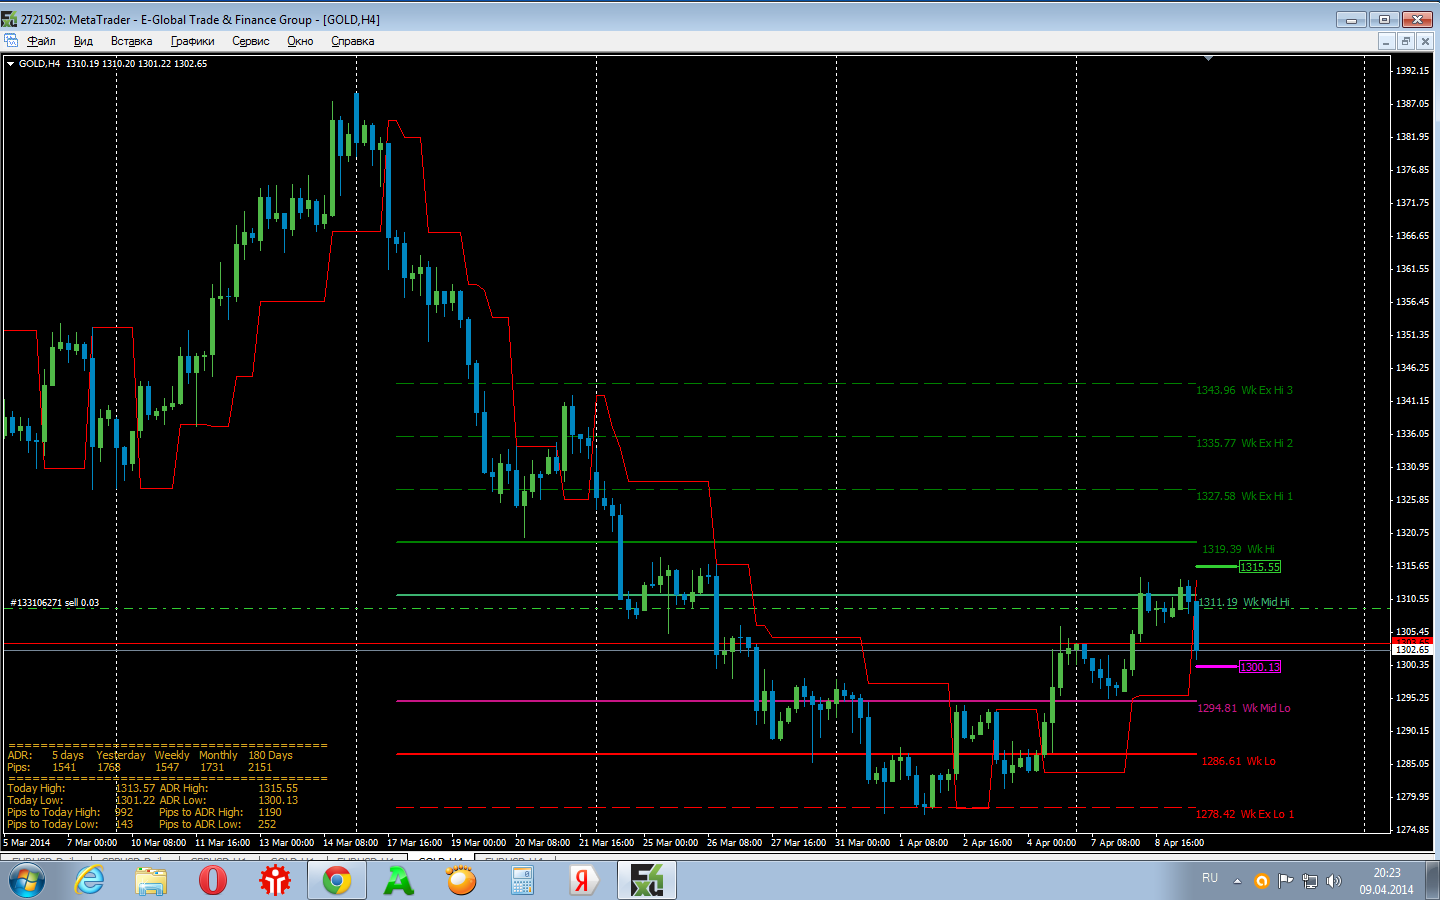Click the orange tray notification icon
The width and height of the screenshot is (1440, 900).
[1262, 881]
